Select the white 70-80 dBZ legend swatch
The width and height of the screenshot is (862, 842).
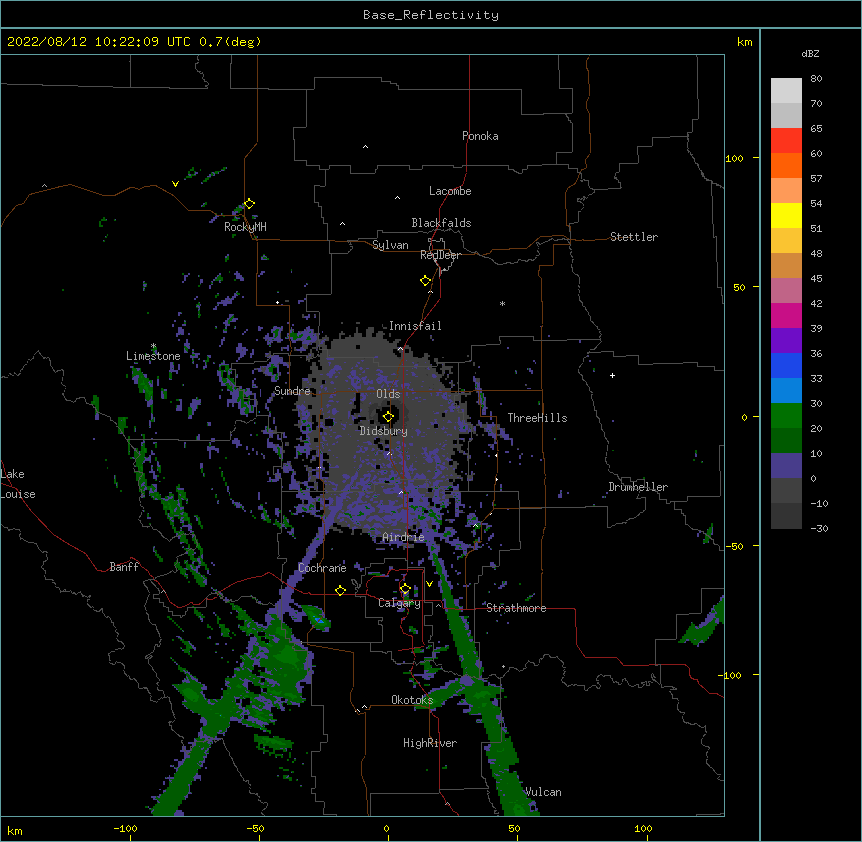point(786,90)
